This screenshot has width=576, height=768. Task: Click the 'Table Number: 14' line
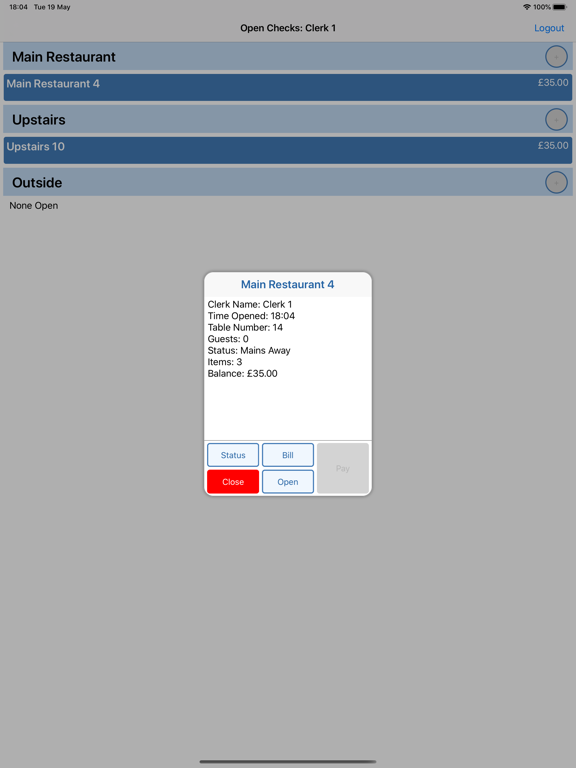point(245,327)
